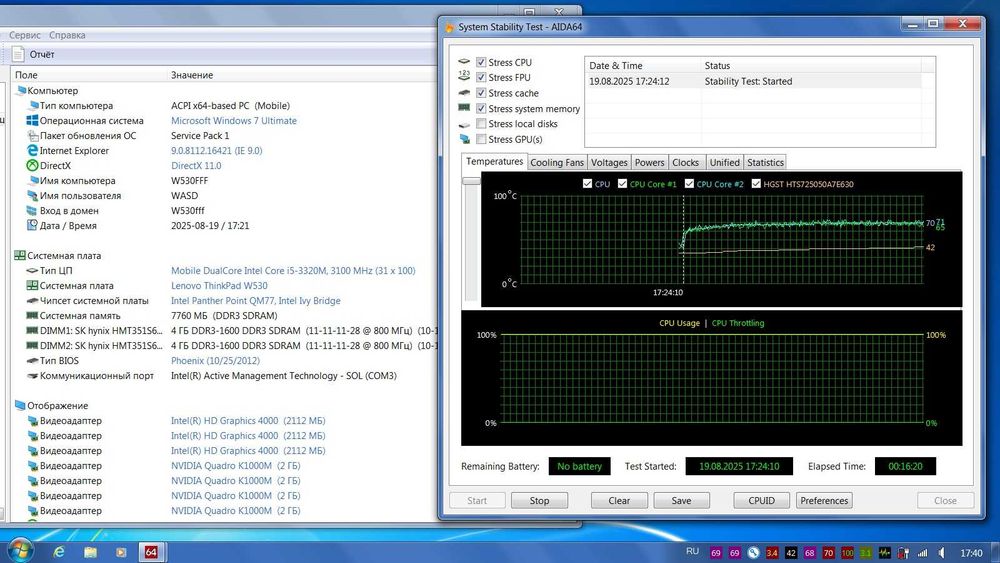Click the RU language indicator
This screenshot has height=563, width=1000.
click(x=693, y=552)
